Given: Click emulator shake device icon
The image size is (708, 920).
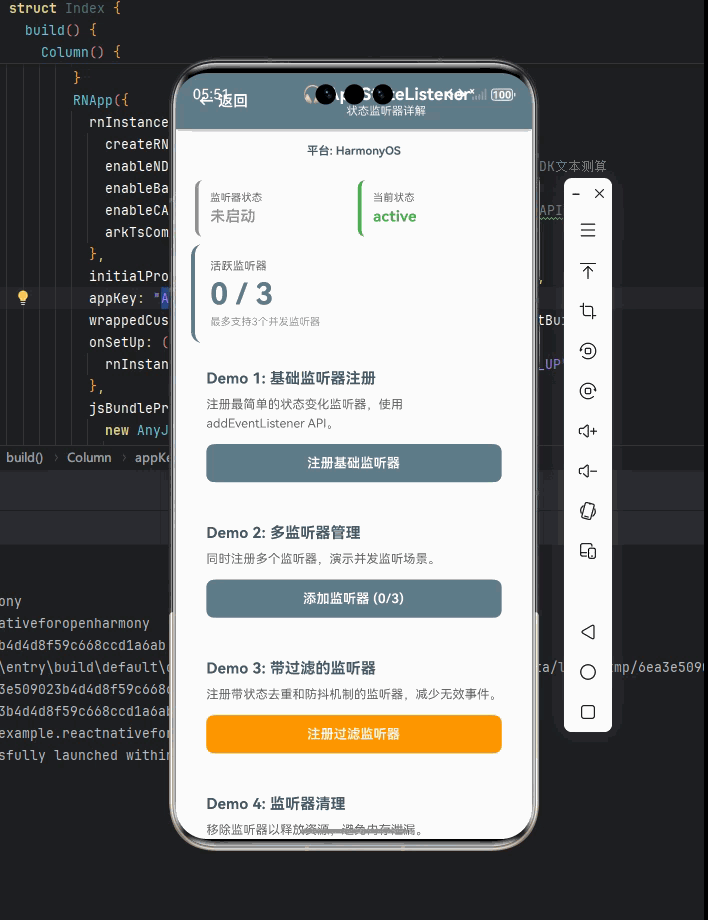Looking at the screenshot, I should (588, 511).
